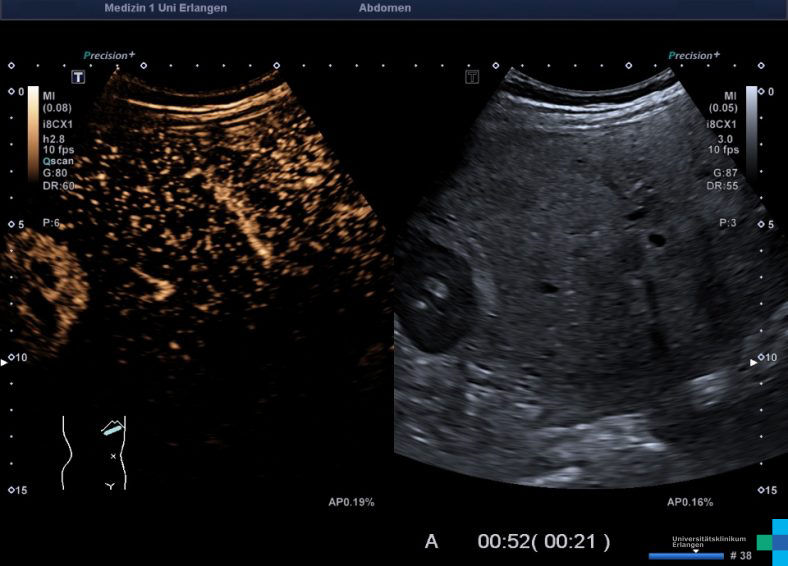
Task: Click the T marker on contrast image
Action: [77, 76]
